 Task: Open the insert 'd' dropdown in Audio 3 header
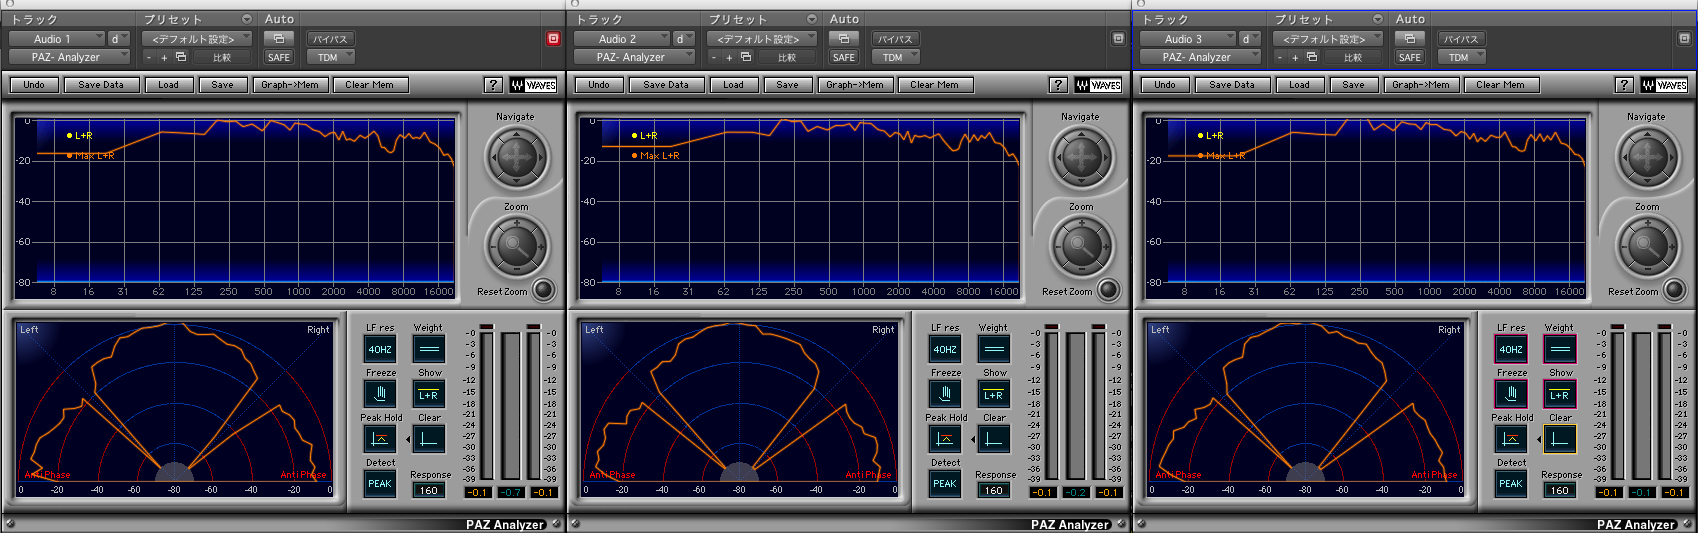[1250, 39]
